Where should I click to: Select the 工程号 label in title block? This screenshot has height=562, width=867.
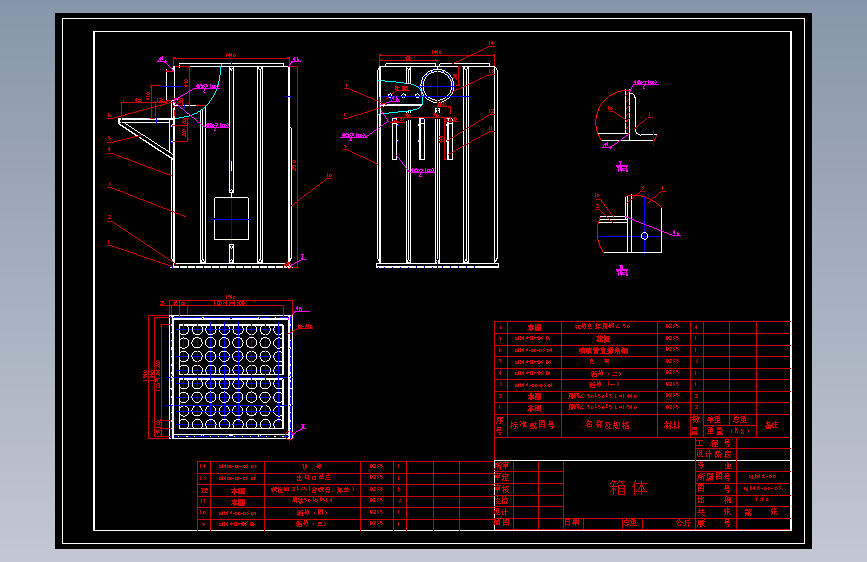[x=714, y=443]
